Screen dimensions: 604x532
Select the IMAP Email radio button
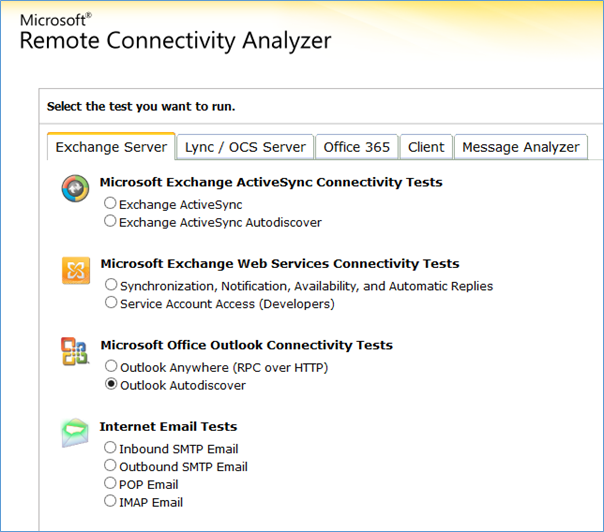[x=110, y=501]
